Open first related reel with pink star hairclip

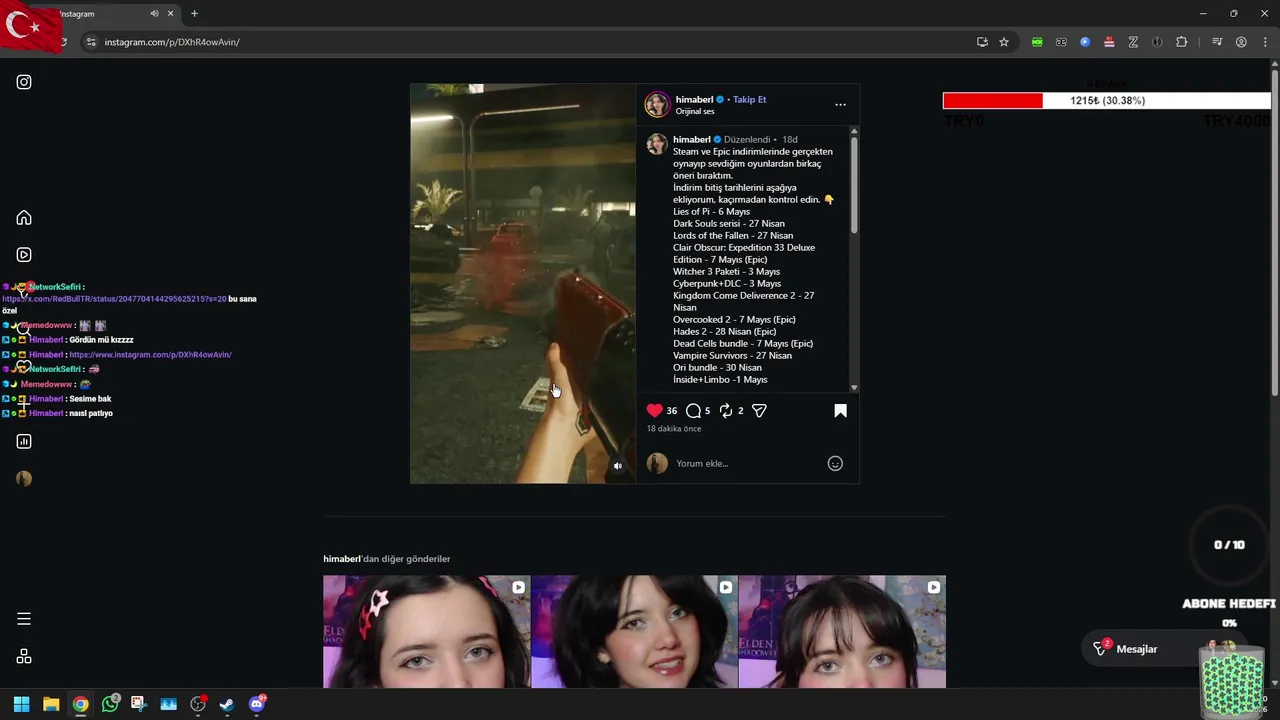[426, 631]
